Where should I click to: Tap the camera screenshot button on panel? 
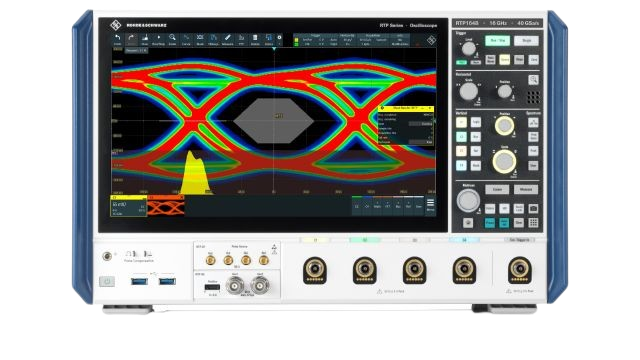[x=533, y=209]
